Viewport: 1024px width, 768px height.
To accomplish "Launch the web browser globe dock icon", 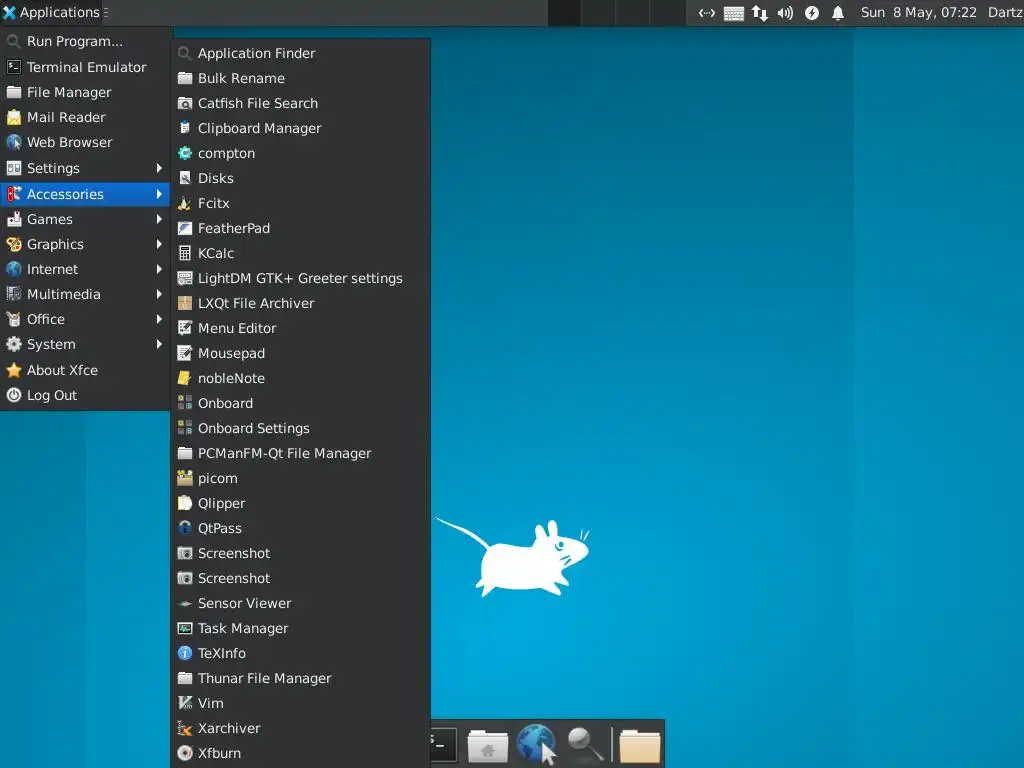I will pos(536,744).
